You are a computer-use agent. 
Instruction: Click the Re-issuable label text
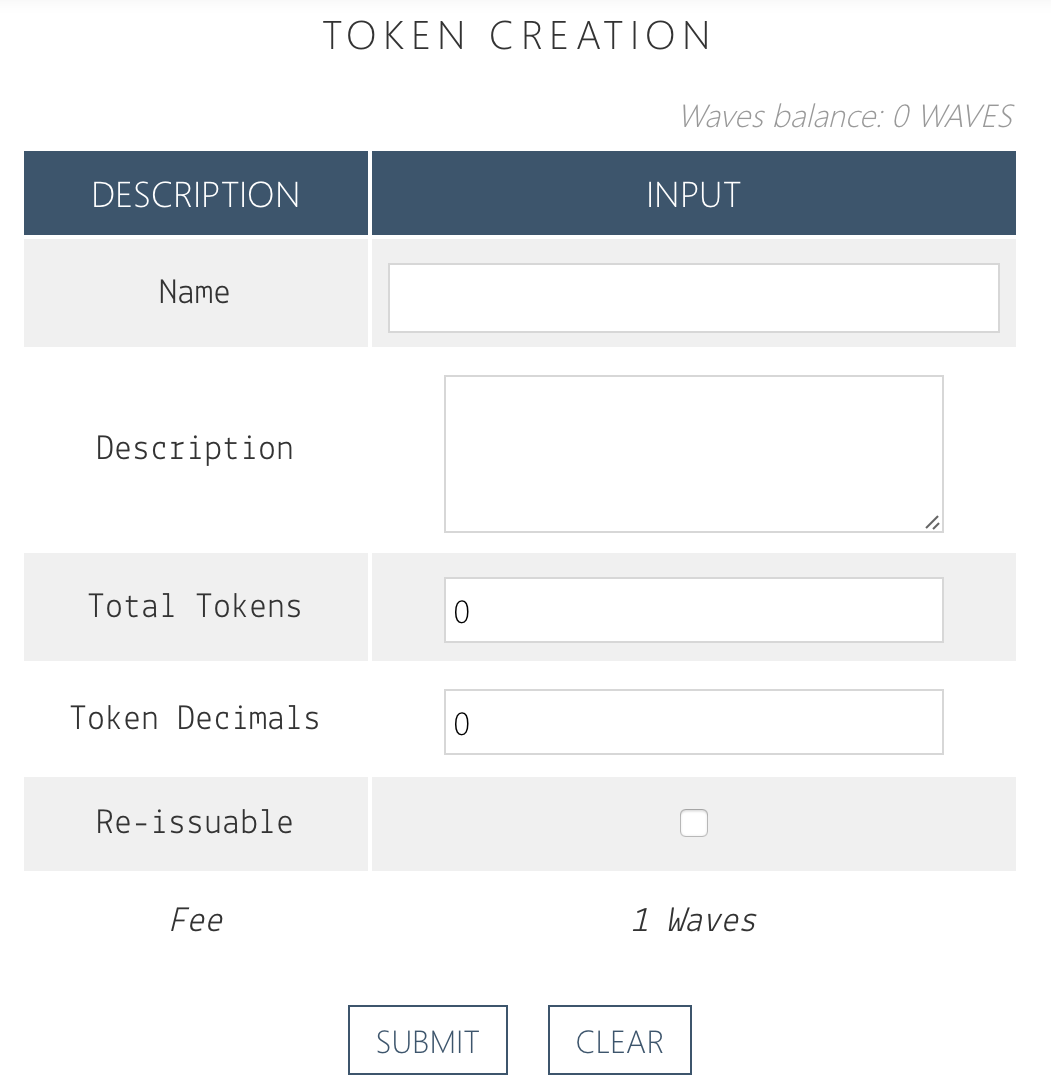pos(195,822)
